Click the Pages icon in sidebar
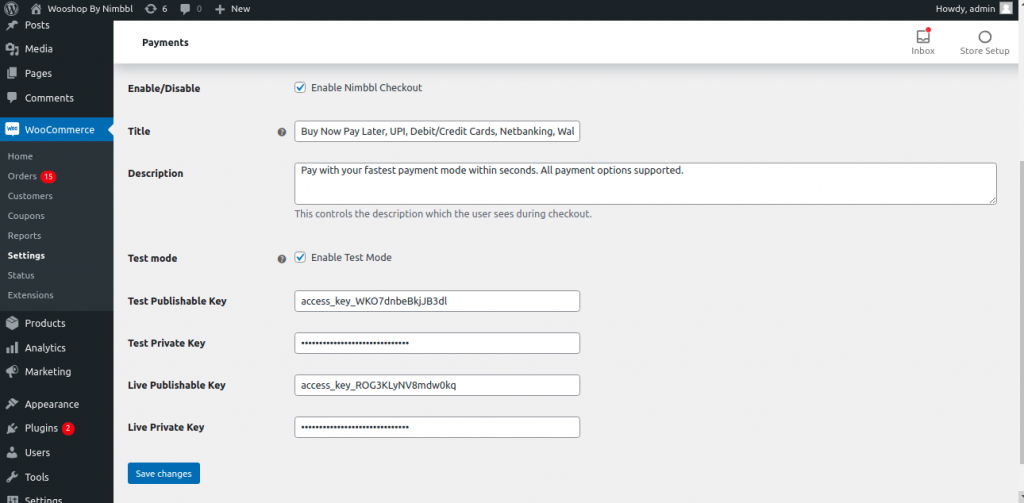This screenshot has width=1024, height=503. click(x=12, y=73)
